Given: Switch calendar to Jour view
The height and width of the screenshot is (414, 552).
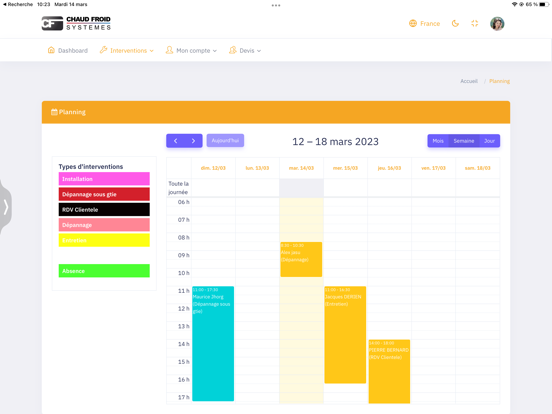Looking at the screenshot, I should tap(489, 141).
